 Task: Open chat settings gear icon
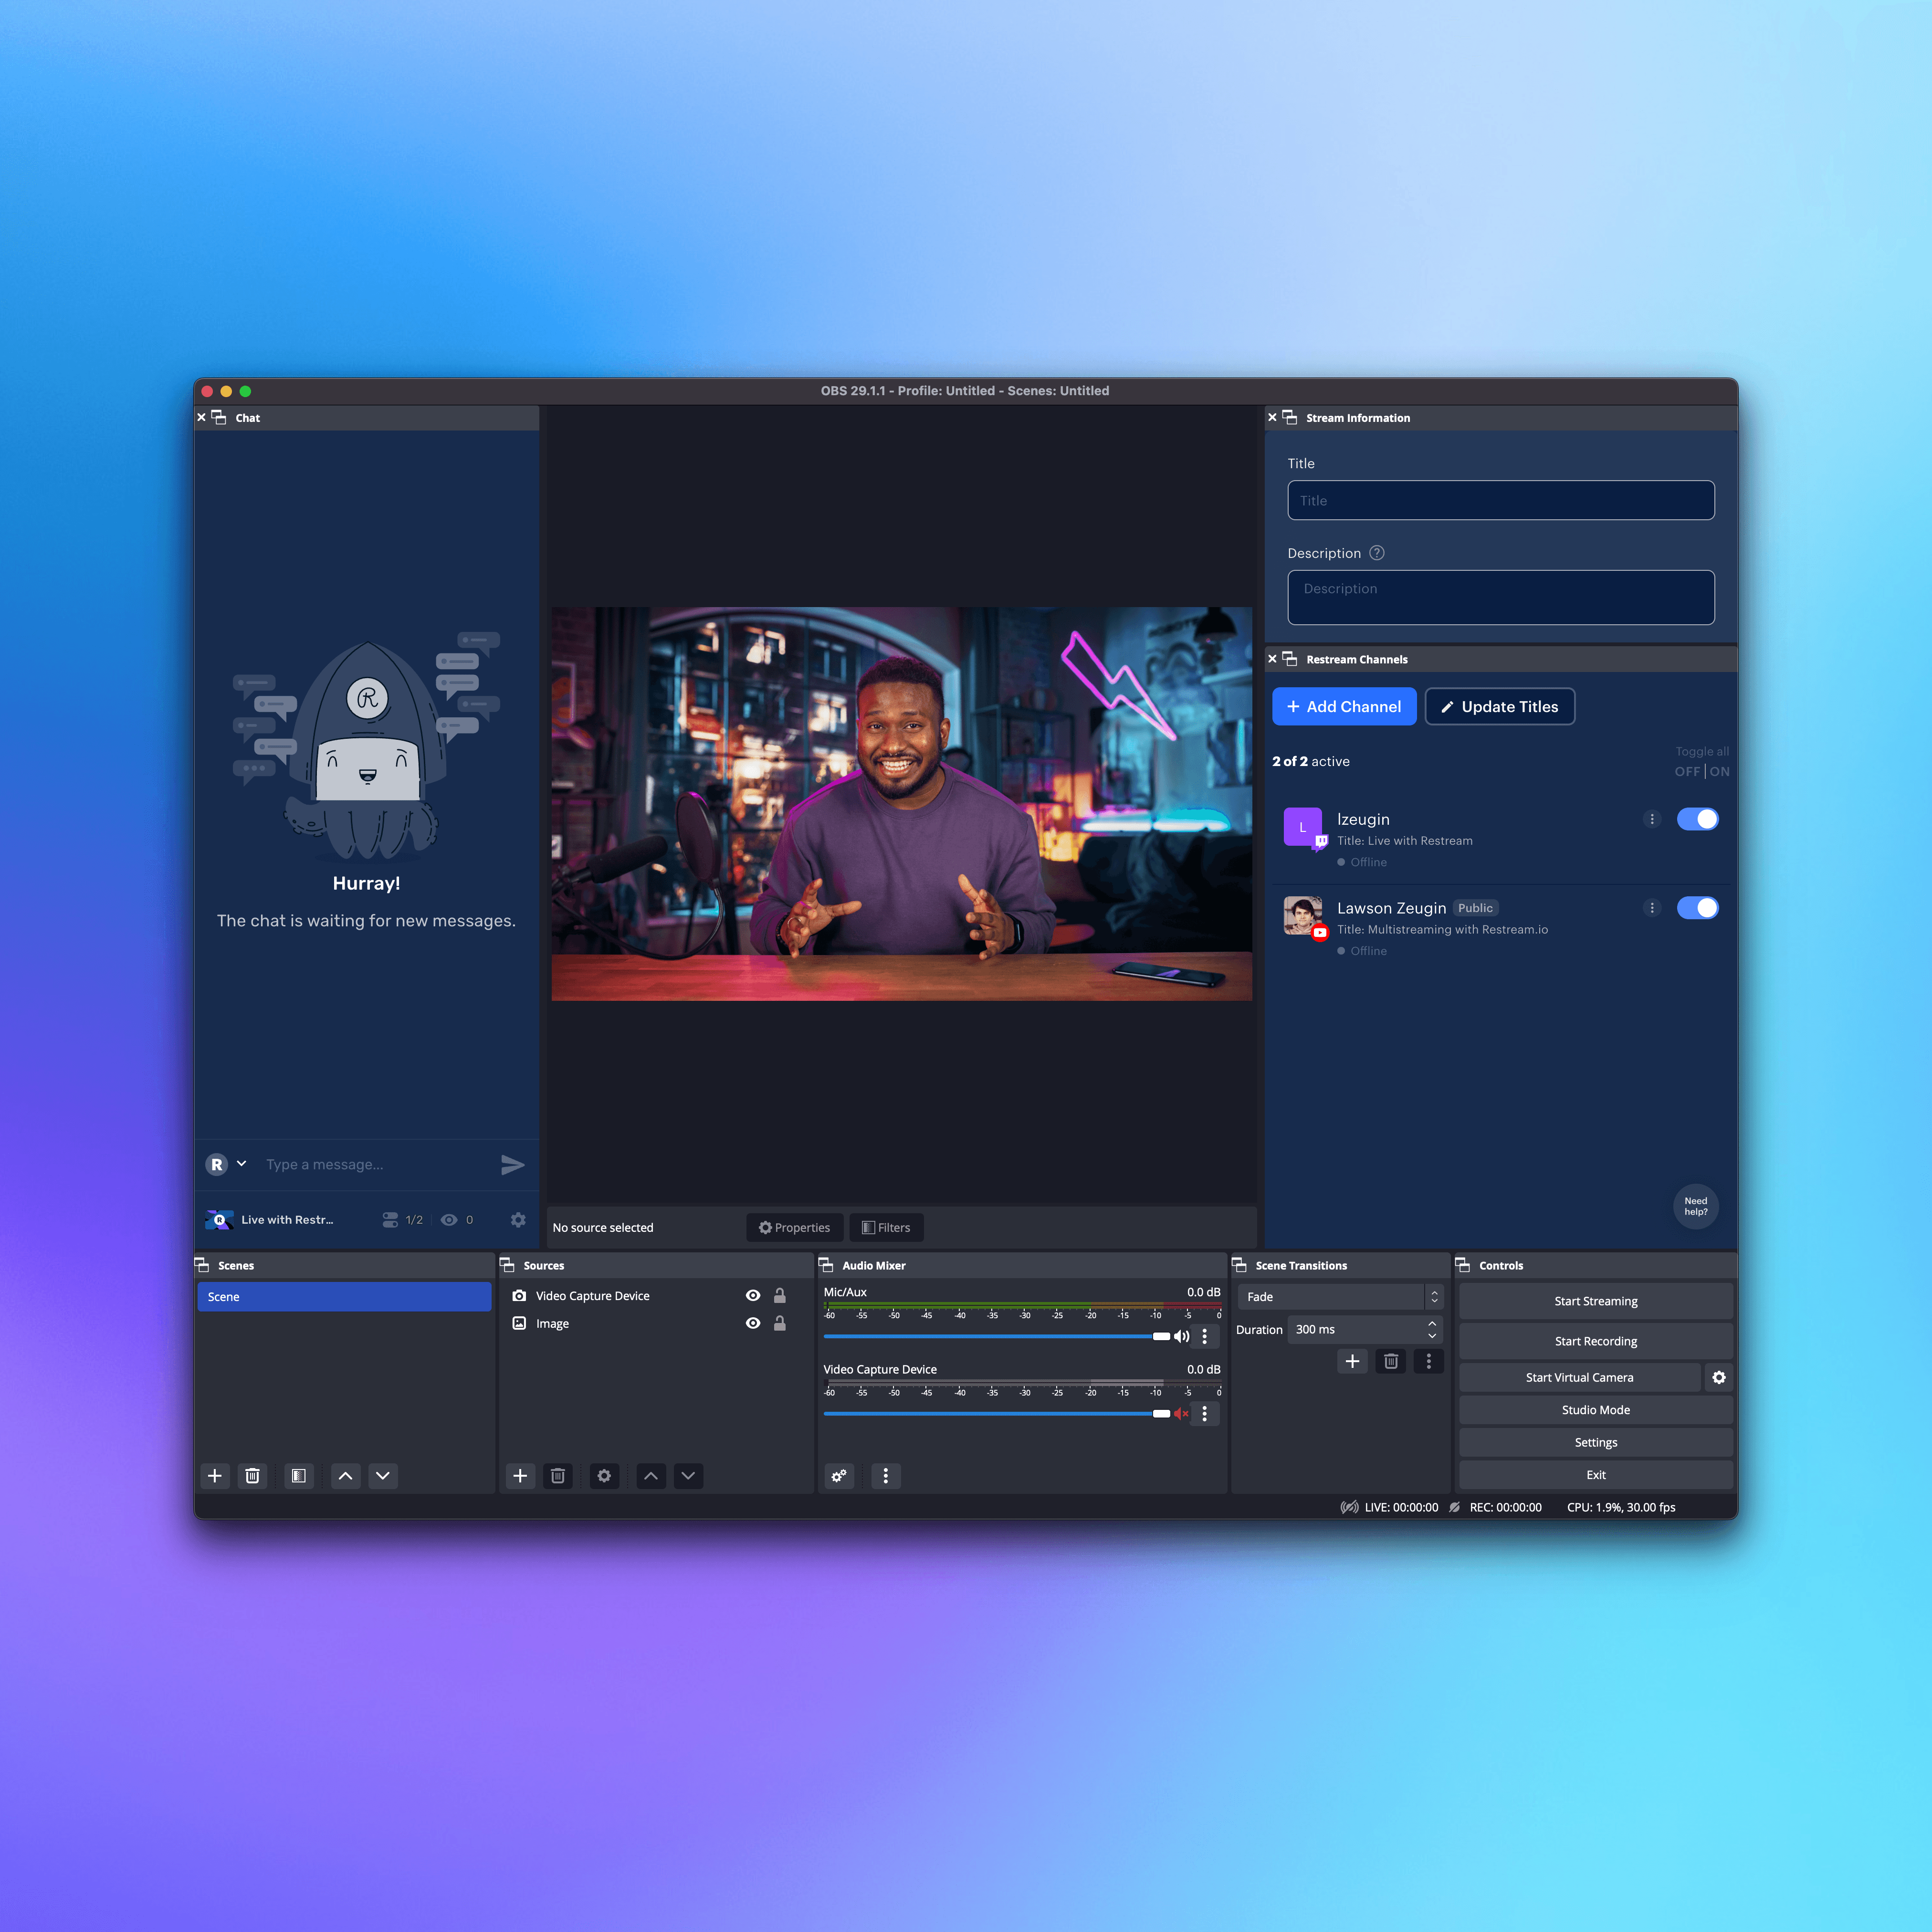coord(518,1219)
